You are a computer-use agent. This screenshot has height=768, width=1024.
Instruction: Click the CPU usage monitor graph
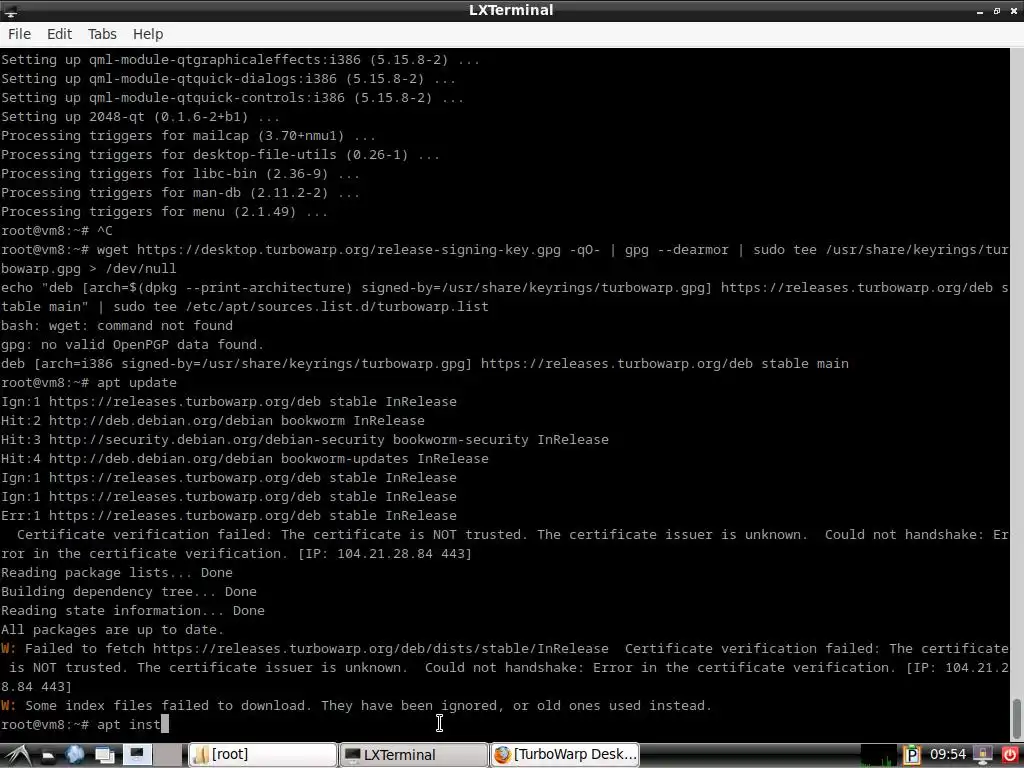pos(880,755)
